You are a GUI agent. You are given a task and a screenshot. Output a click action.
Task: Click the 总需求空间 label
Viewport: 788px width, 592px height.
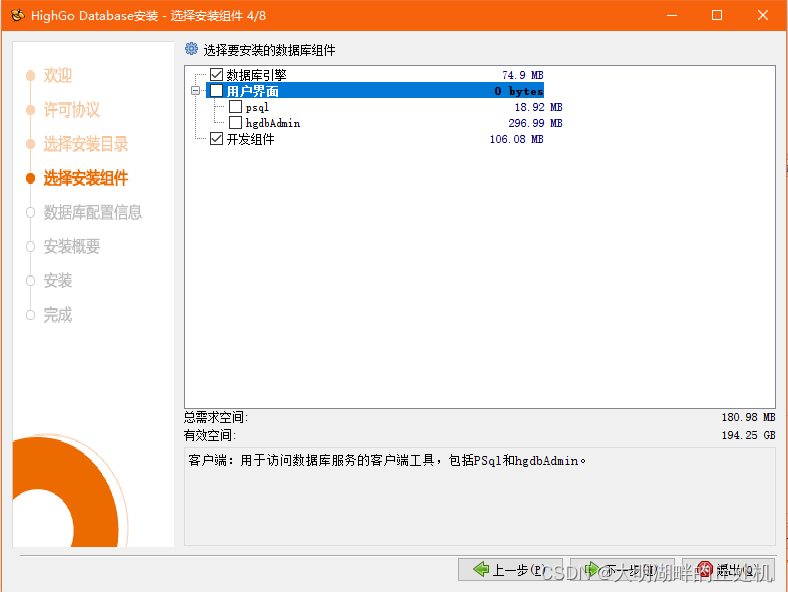pos(216,417)
